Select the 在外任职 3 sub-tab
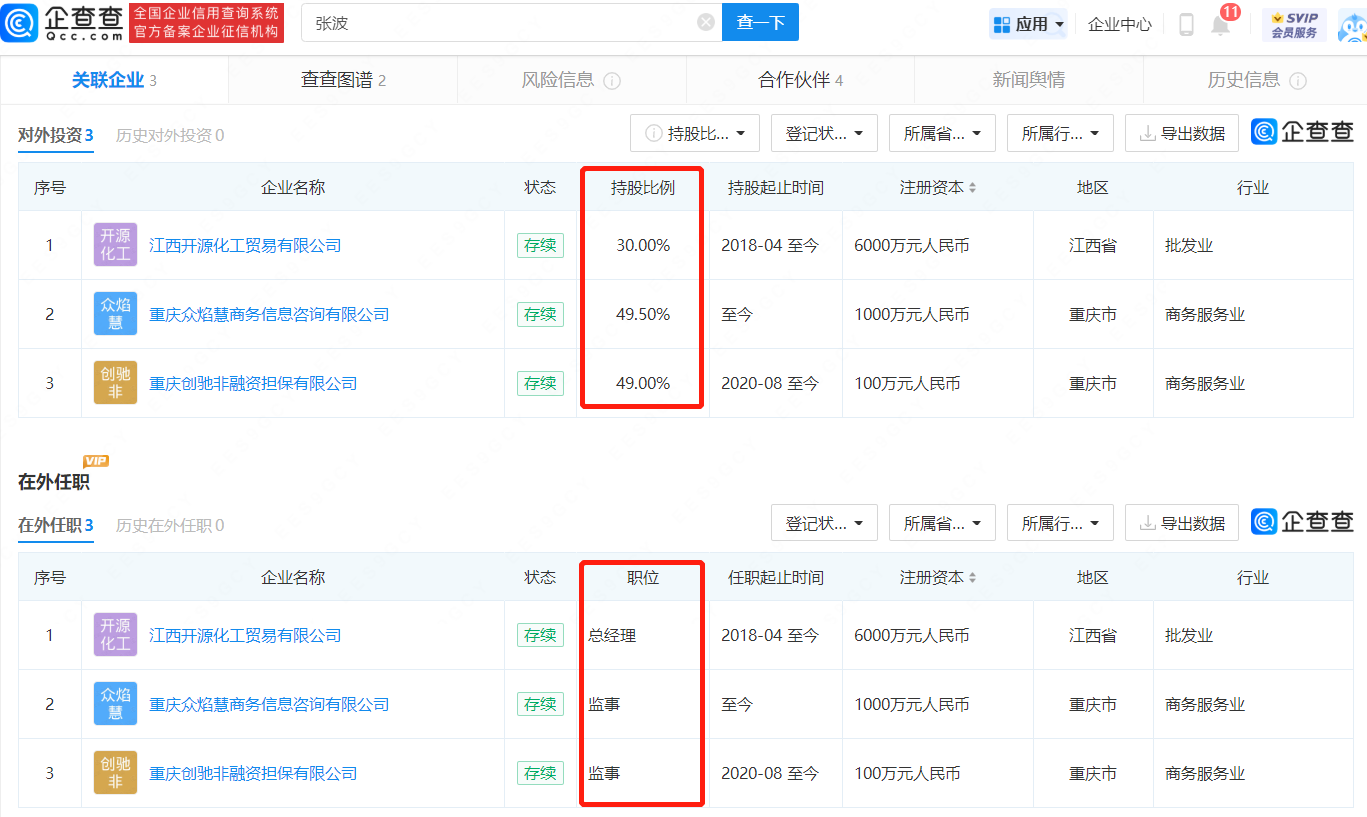Screen dimensions: 1367x817 coord(56,525)
